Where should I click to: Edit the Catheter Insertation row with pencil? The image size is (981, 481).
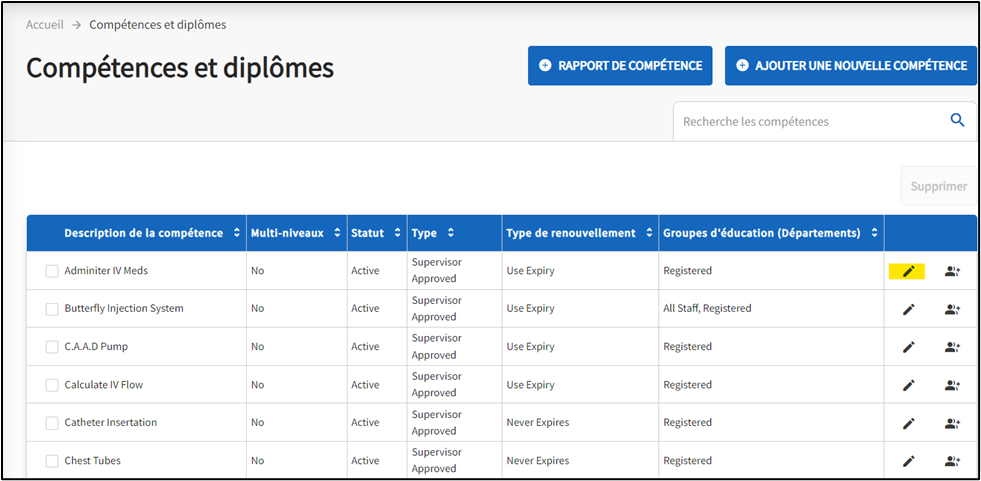click(x=908, y=423)
